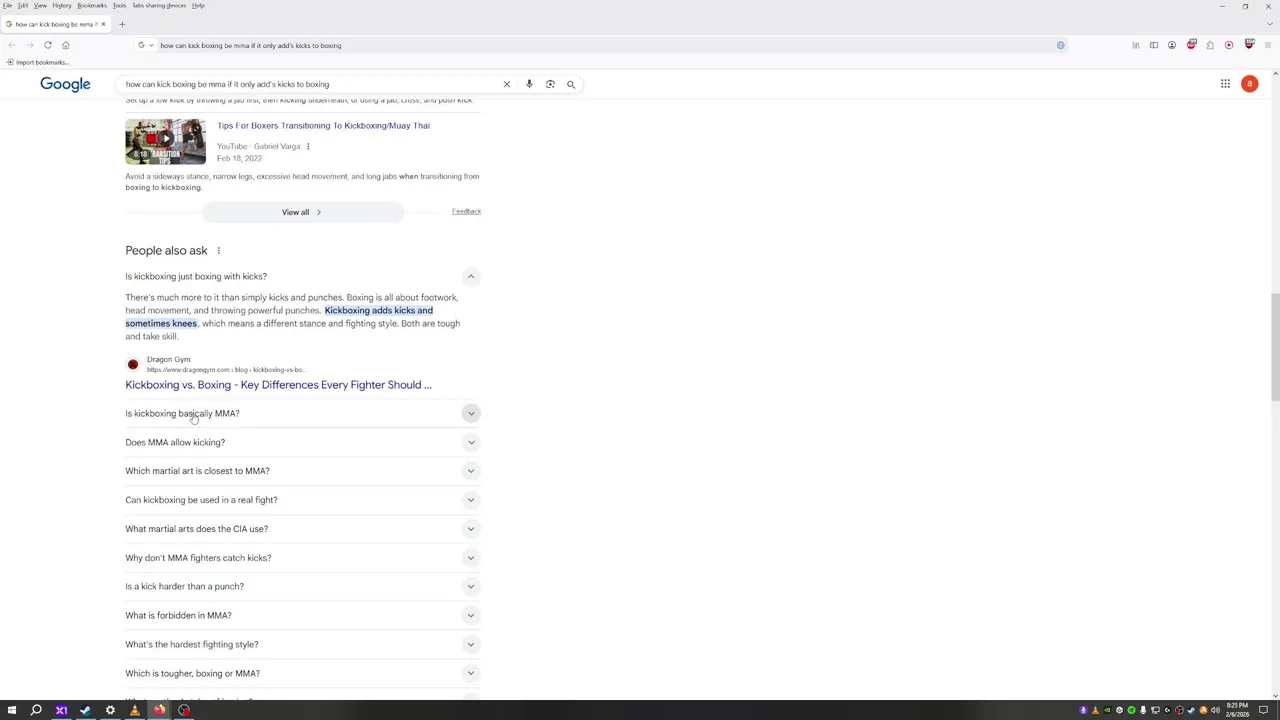This screenshot has width=1280, height=720.
Task: Open the Steam taskbar icon
Action: click(x=85, y=710)
